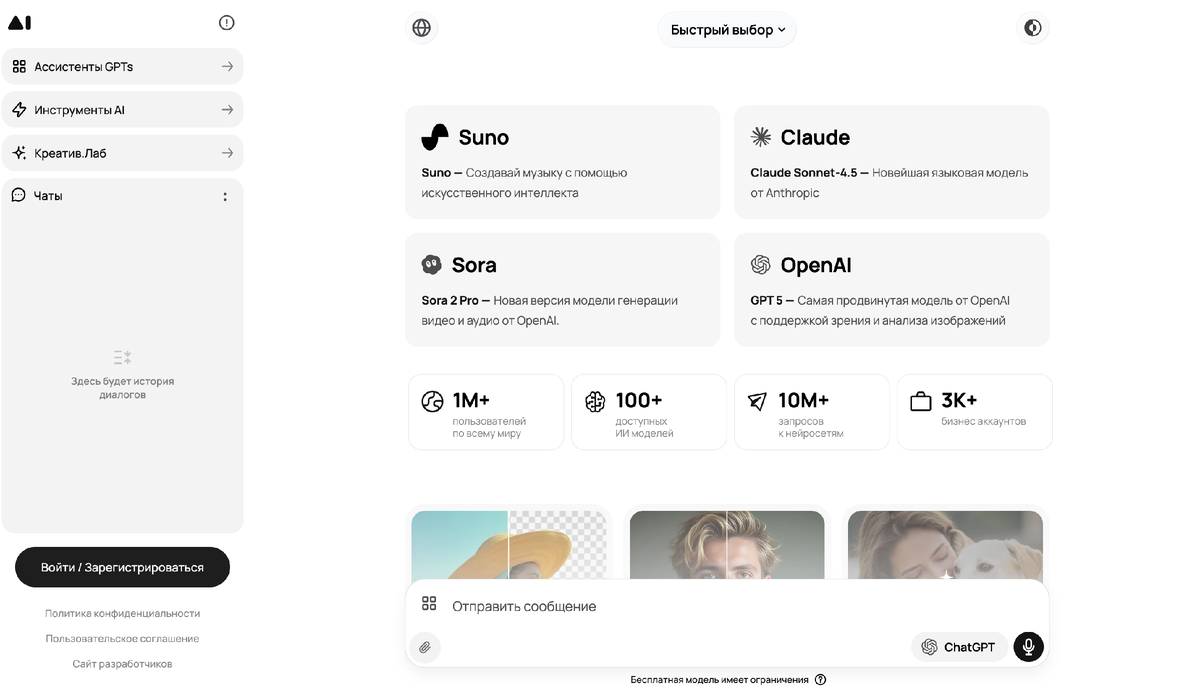Click the grid icon inside the message bar
This screenshot has width=1200, height=688.
pyautogui.click(x=429, y=603)
